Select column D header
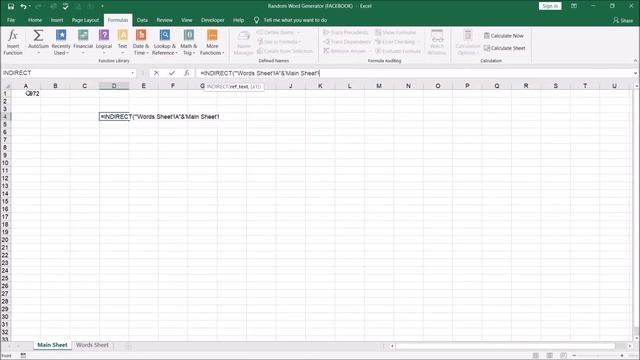 click(x=114, y=86)
